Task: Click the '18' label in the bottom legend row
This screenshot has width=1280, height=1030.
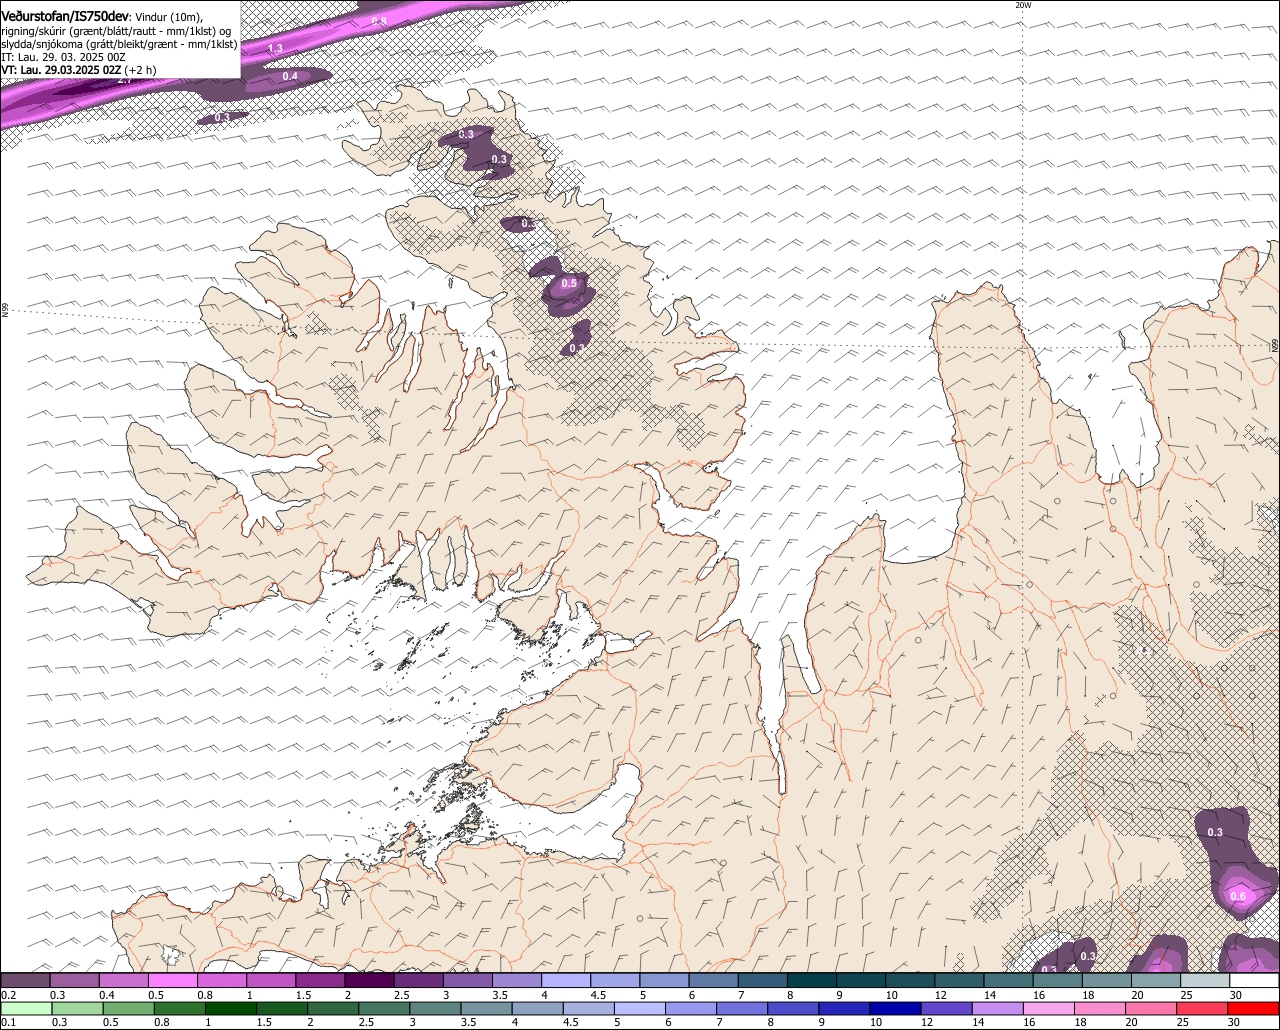Action: click(1080, 1023)
